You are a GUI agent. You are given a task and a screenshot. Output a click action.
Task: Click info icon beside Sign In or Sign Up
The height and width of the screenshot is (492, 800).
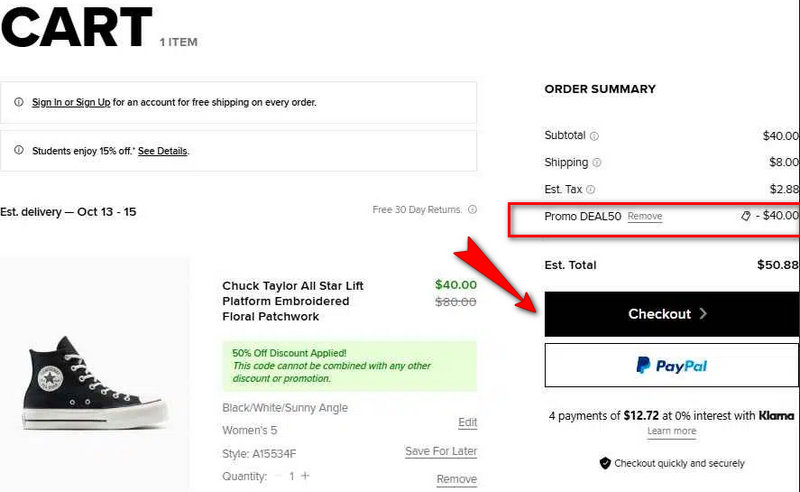click(19, 102)
